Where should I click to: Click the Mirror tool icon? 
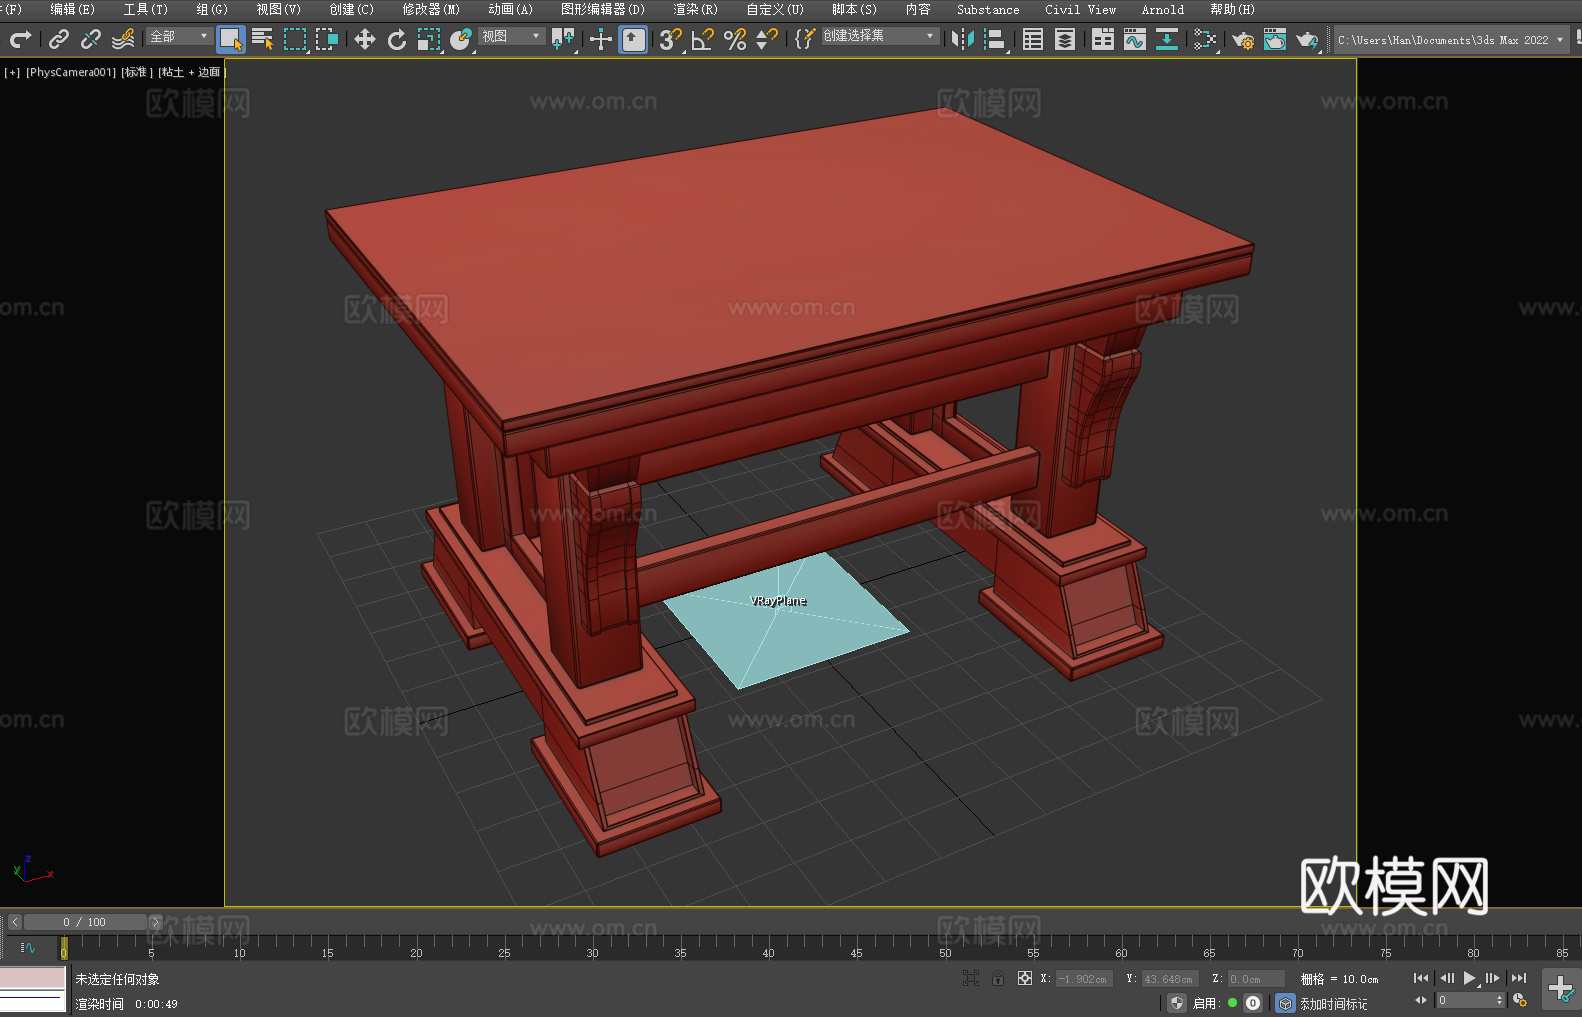point(963,40)
